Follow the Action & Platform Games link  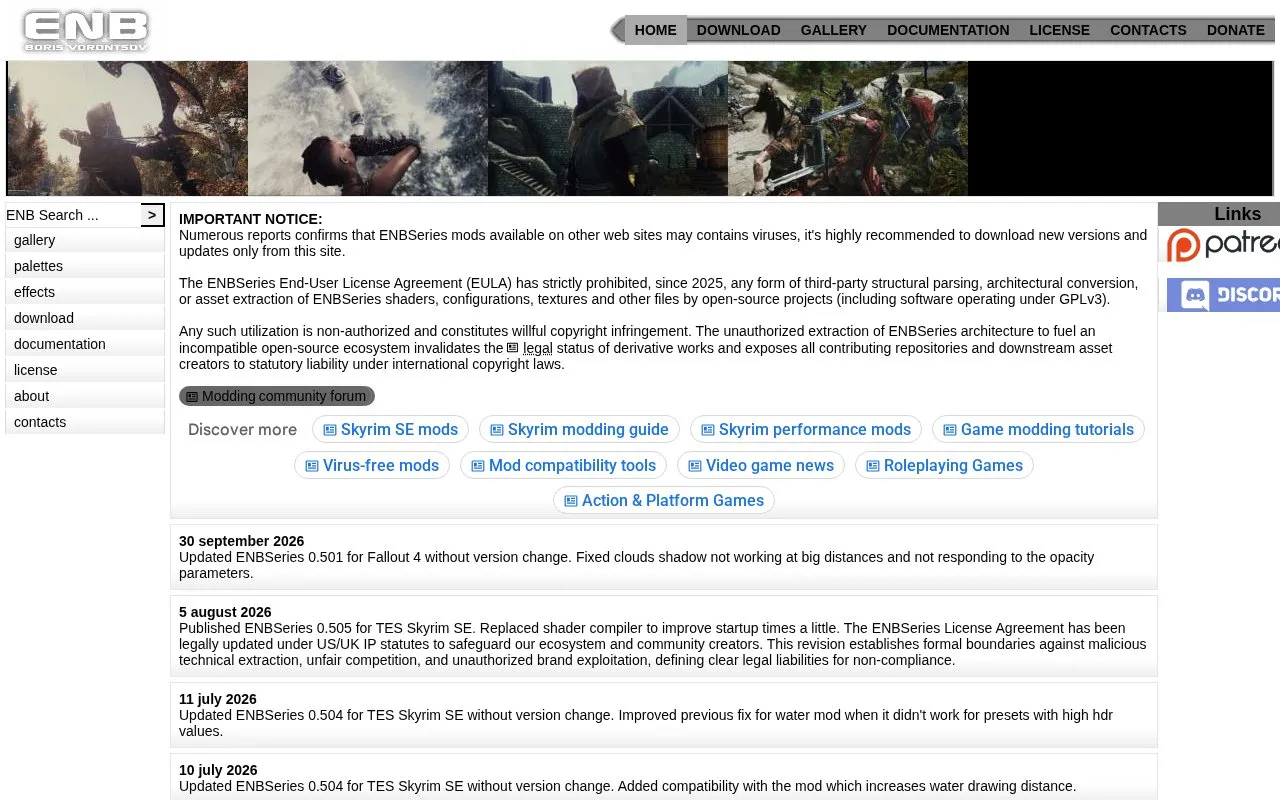[x=664, y=500]
